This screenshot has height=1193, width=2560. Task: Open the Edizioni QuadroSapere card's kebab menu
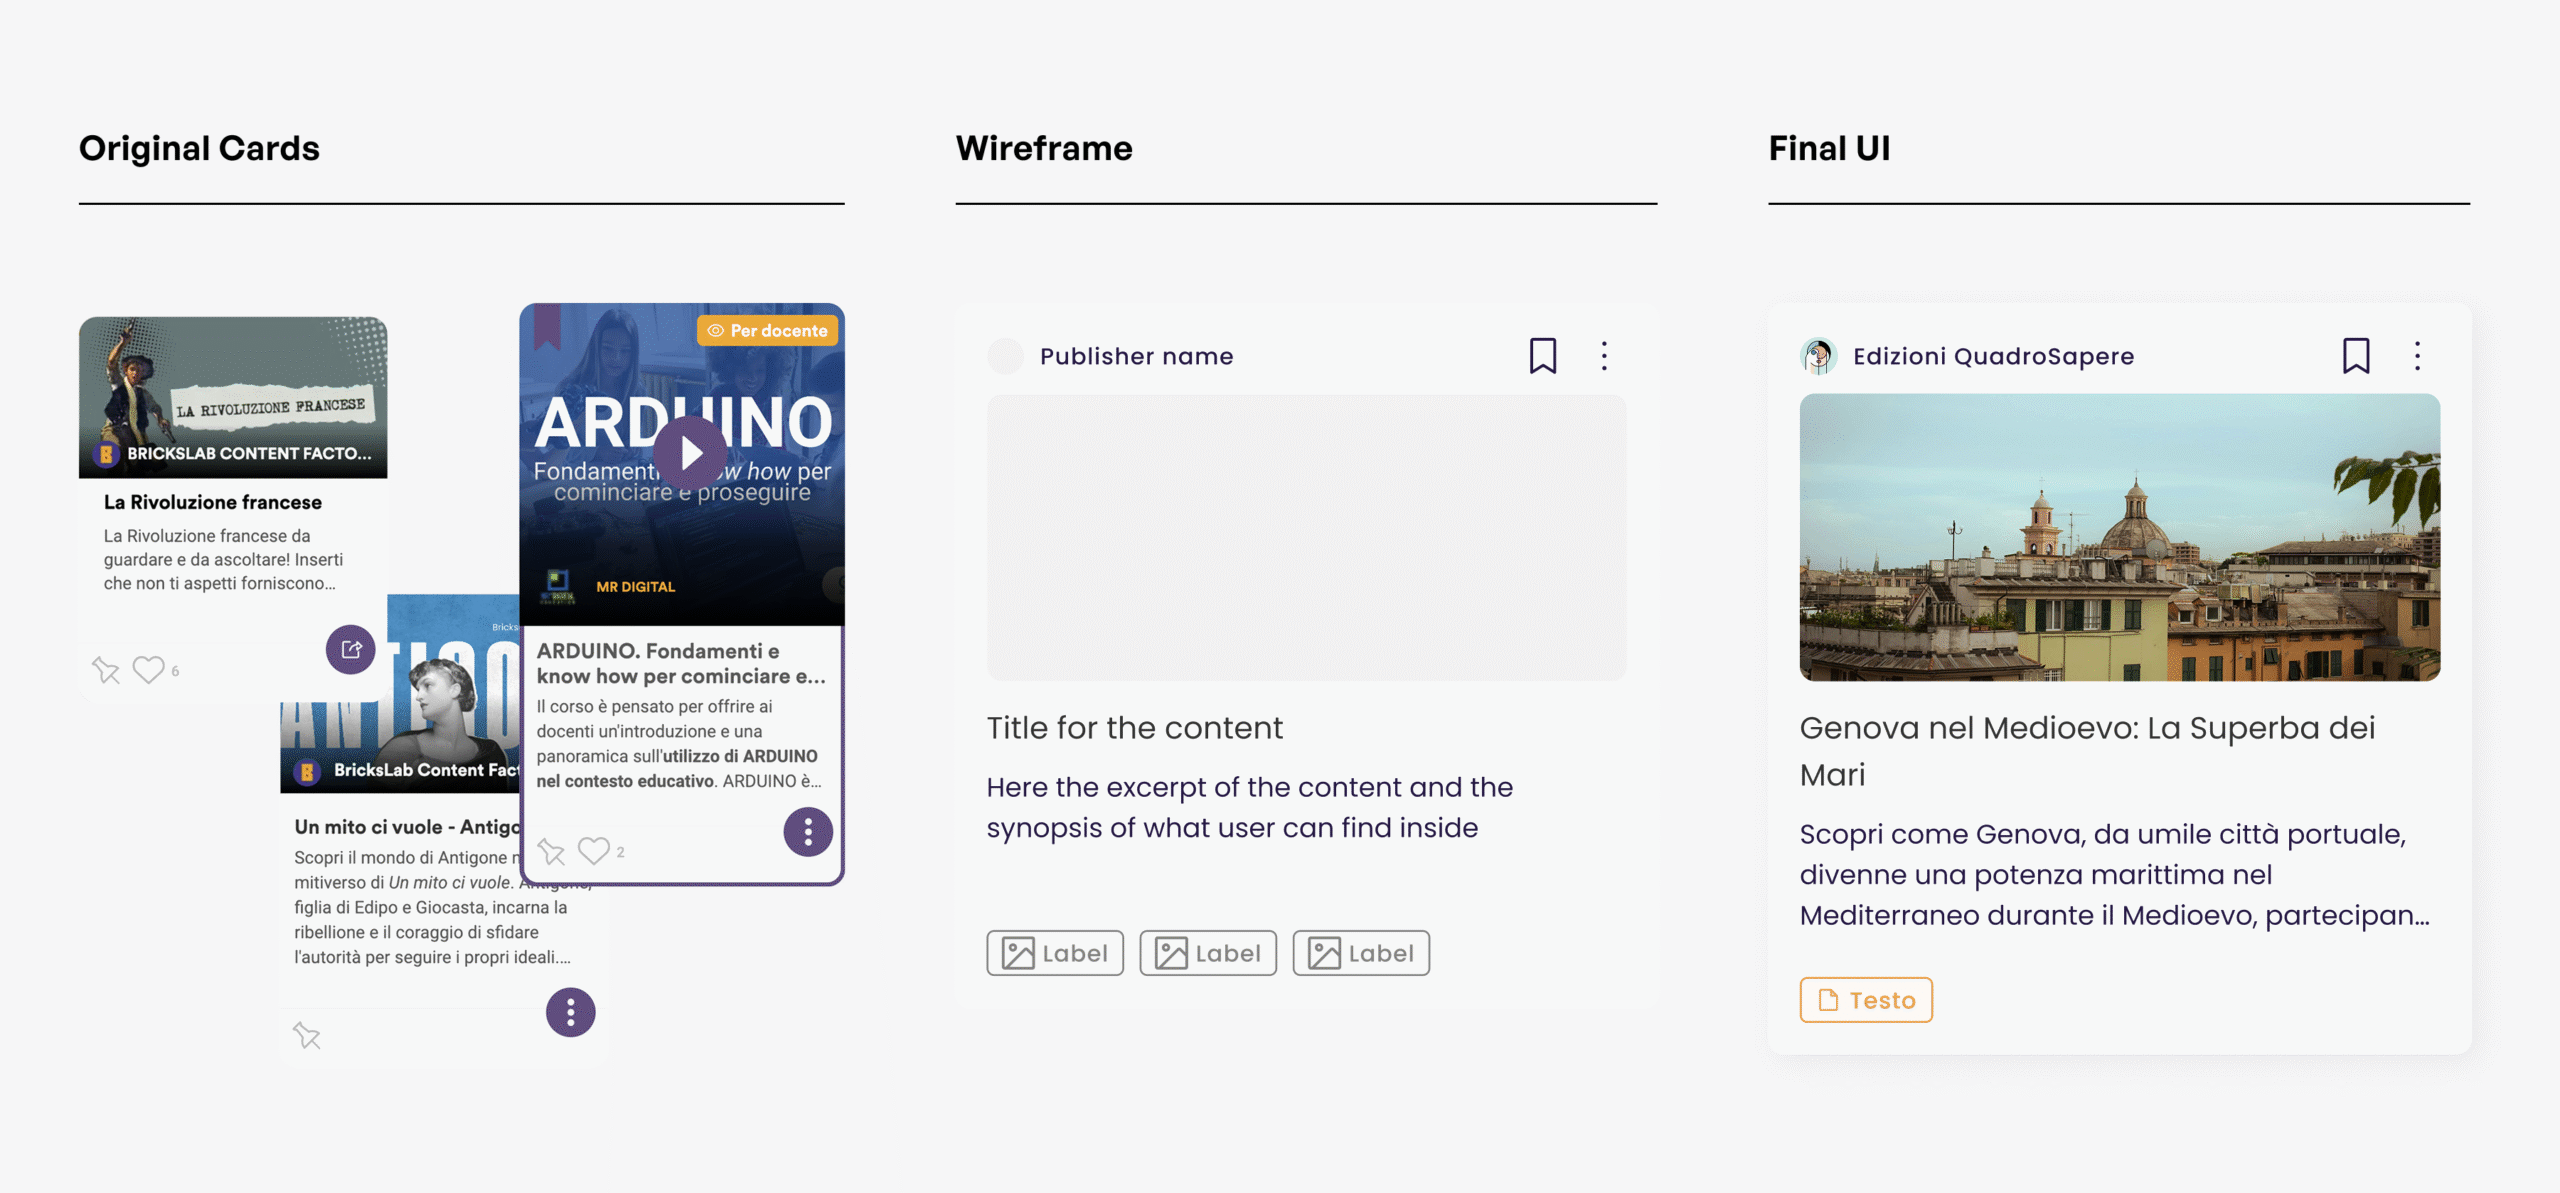point(2417,356)
